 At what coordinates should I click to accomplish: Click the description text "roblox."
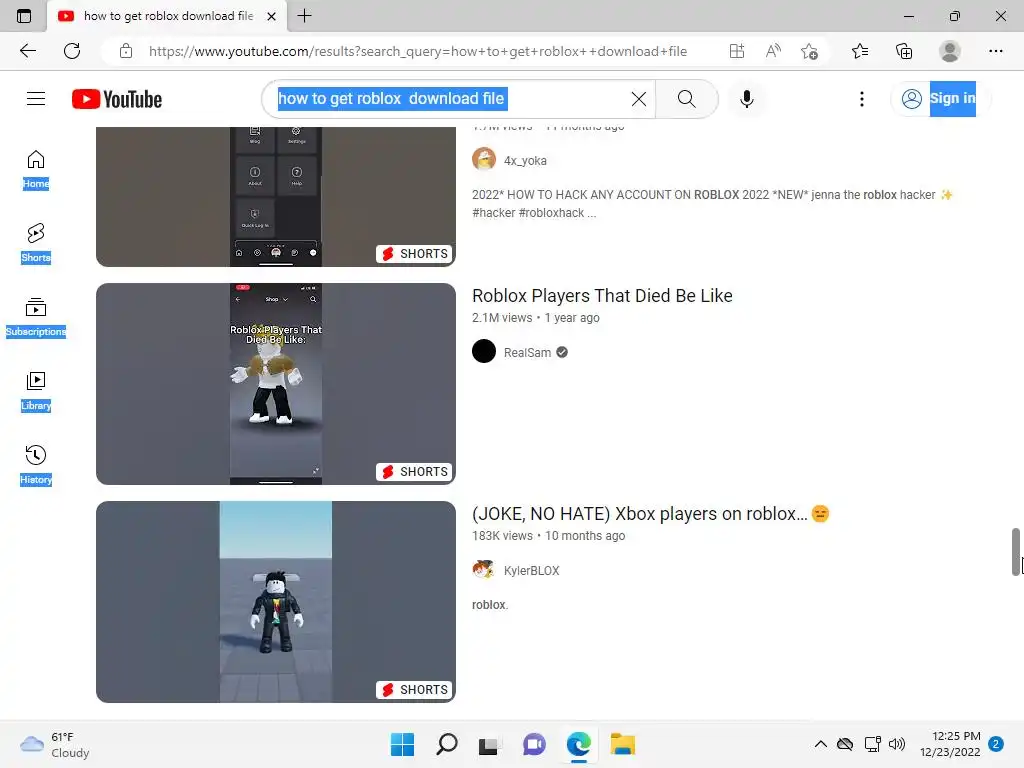pyautogui.click(x=490, y=605)
